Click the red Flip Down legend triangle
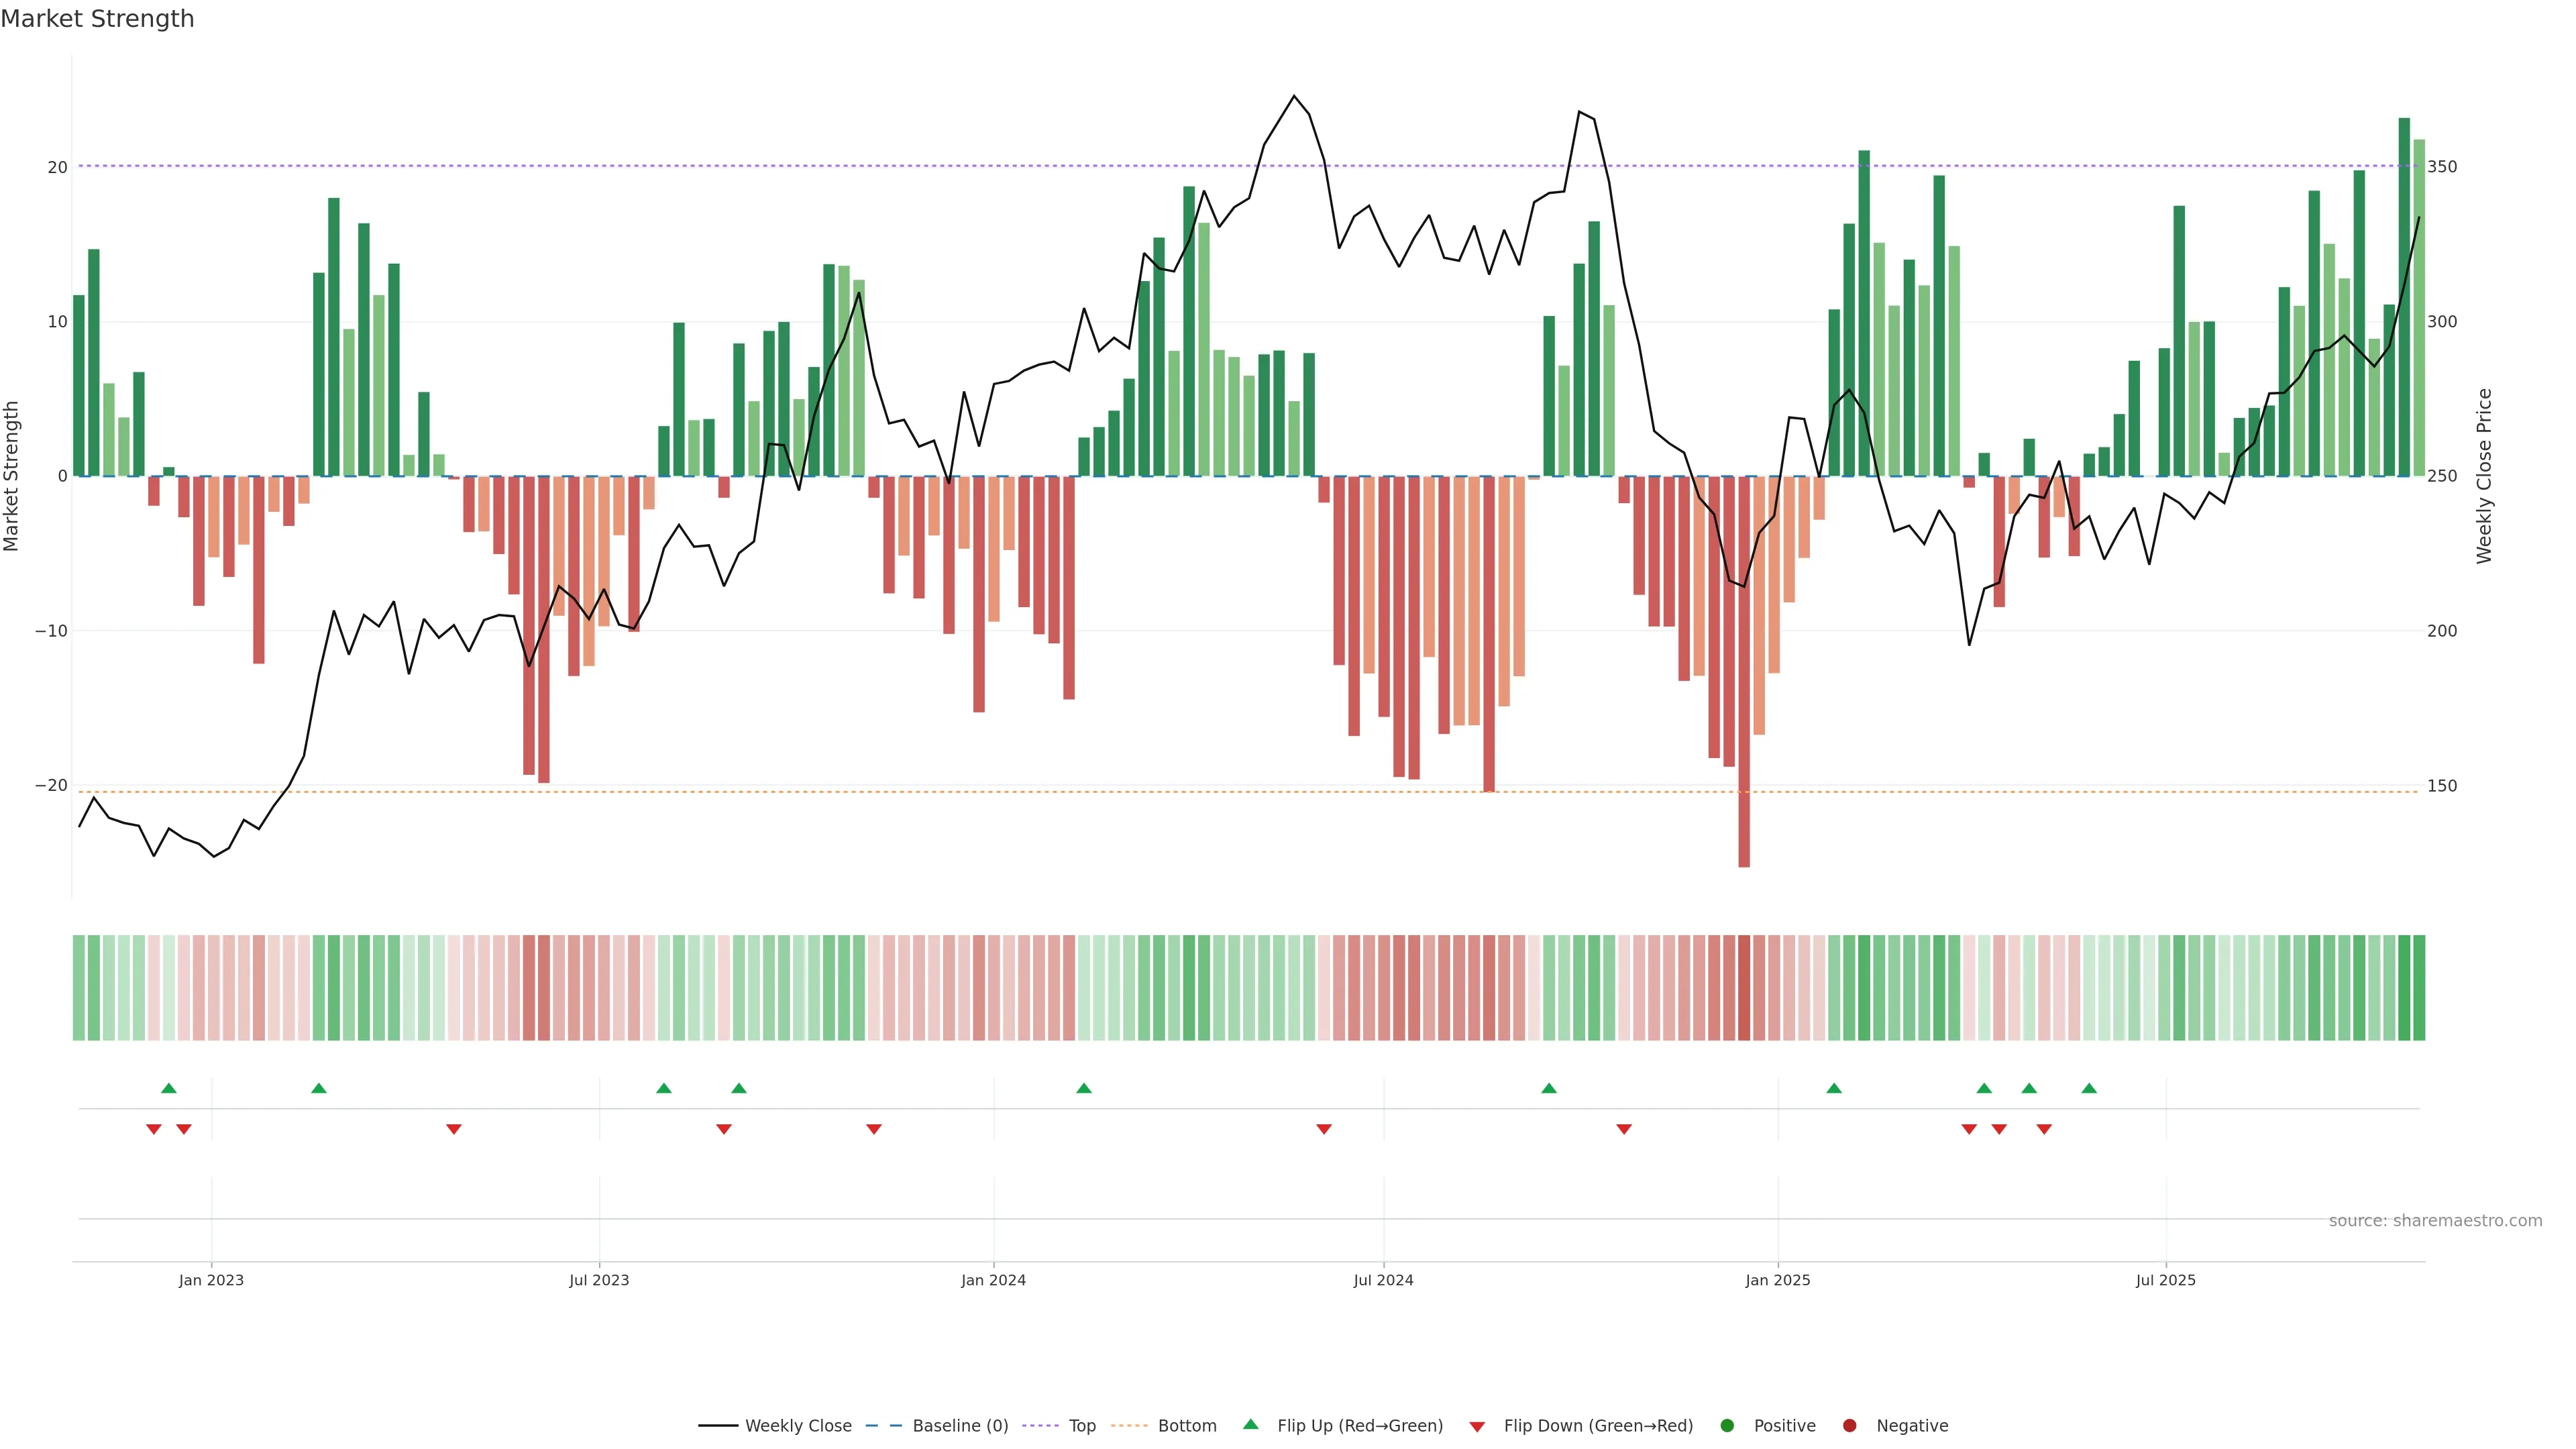The width and height of the screenshot is (2576, 1449). coord(1477,1427)
